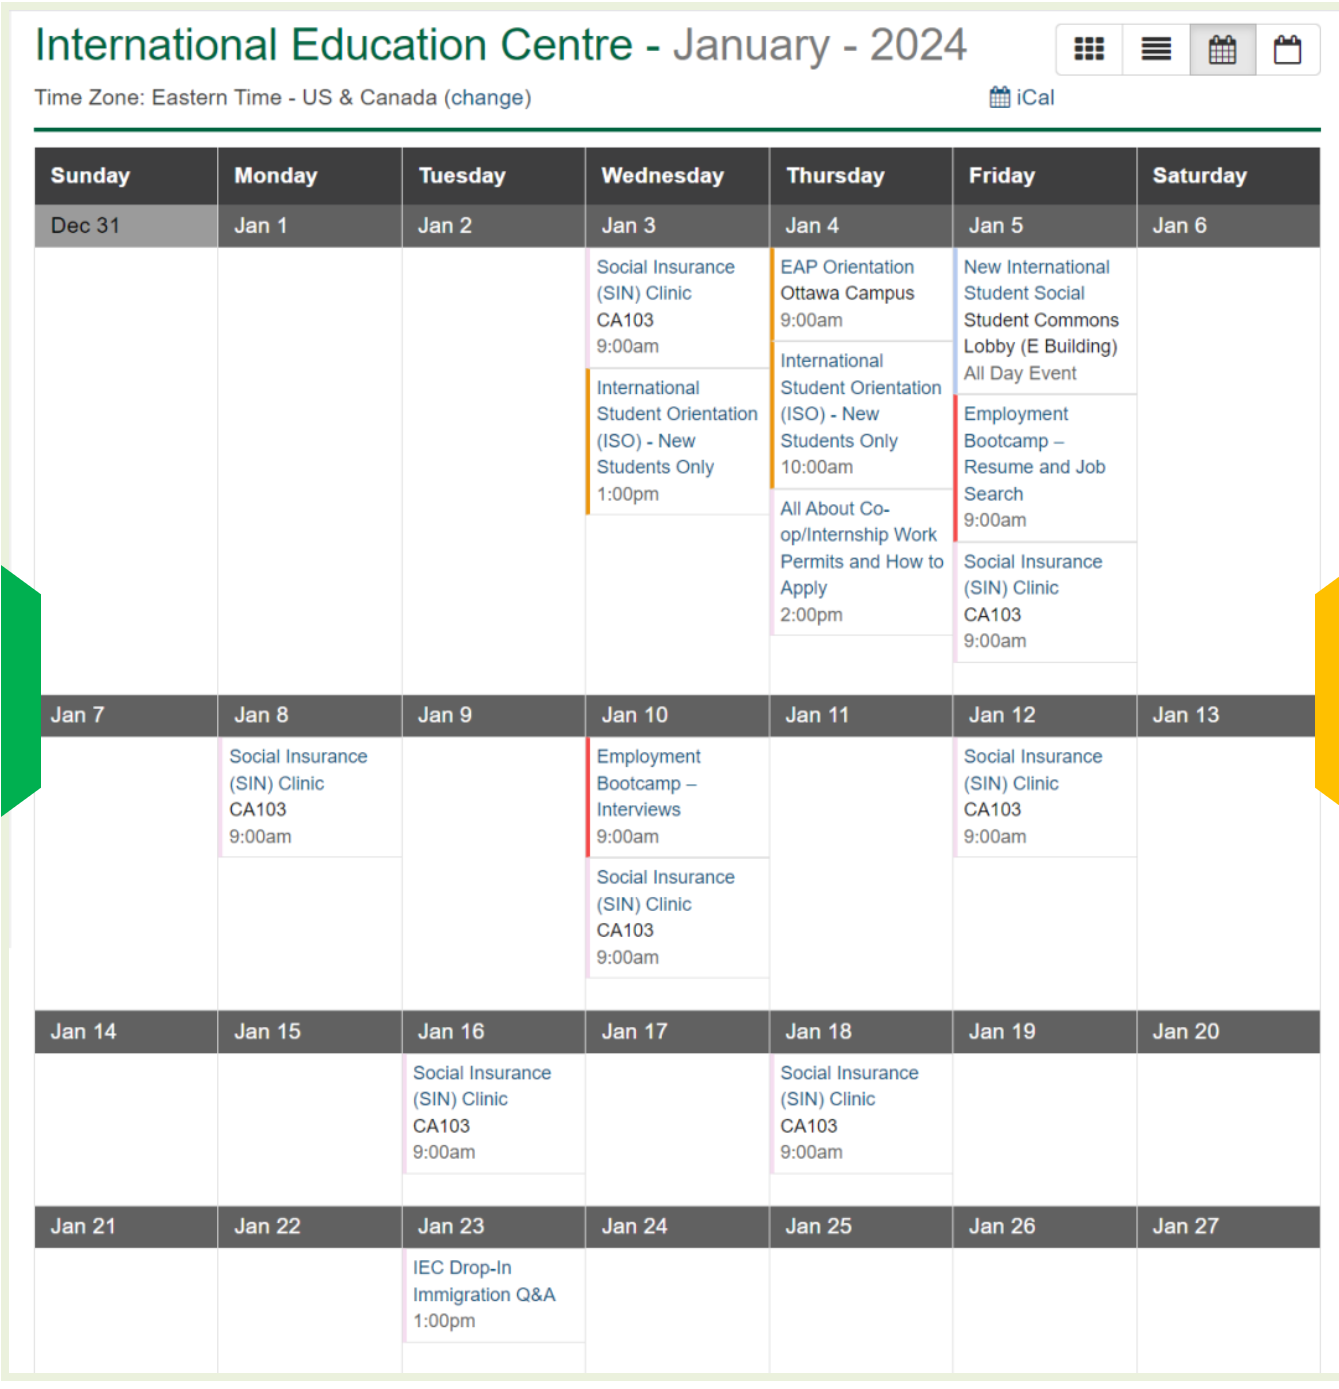Viewport: 1339px width, 1389px height.
Task: View Employment Bootcamp – Resume and Job Search
Action: (x=1033, y=453)
